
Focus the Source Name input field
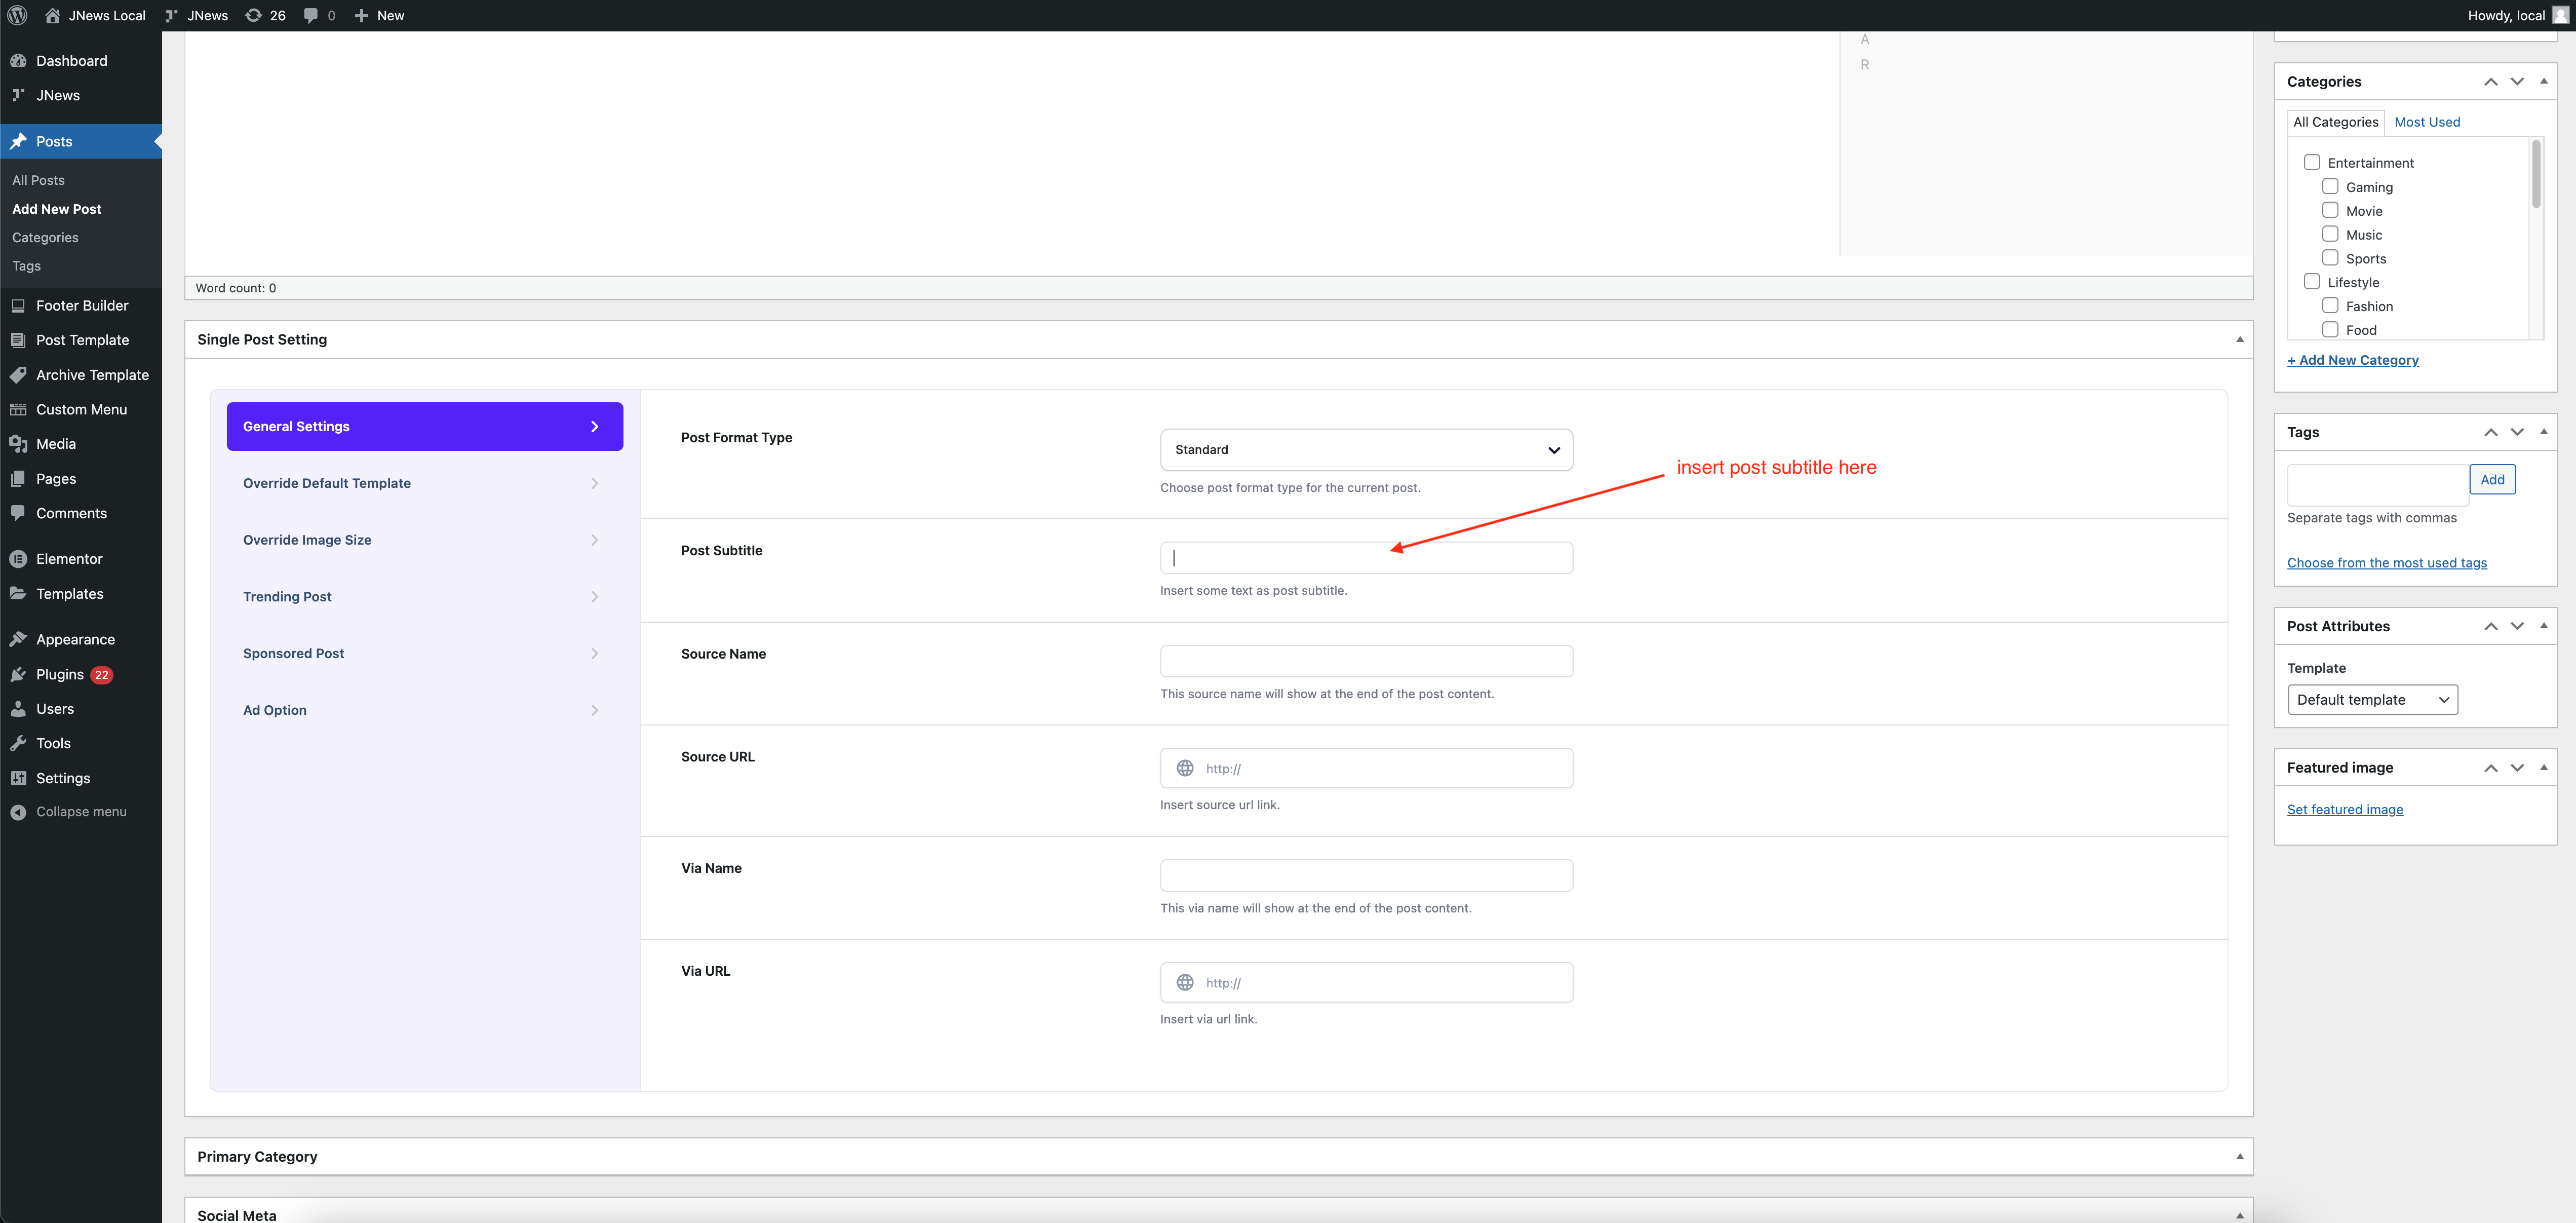(1365, 661)
